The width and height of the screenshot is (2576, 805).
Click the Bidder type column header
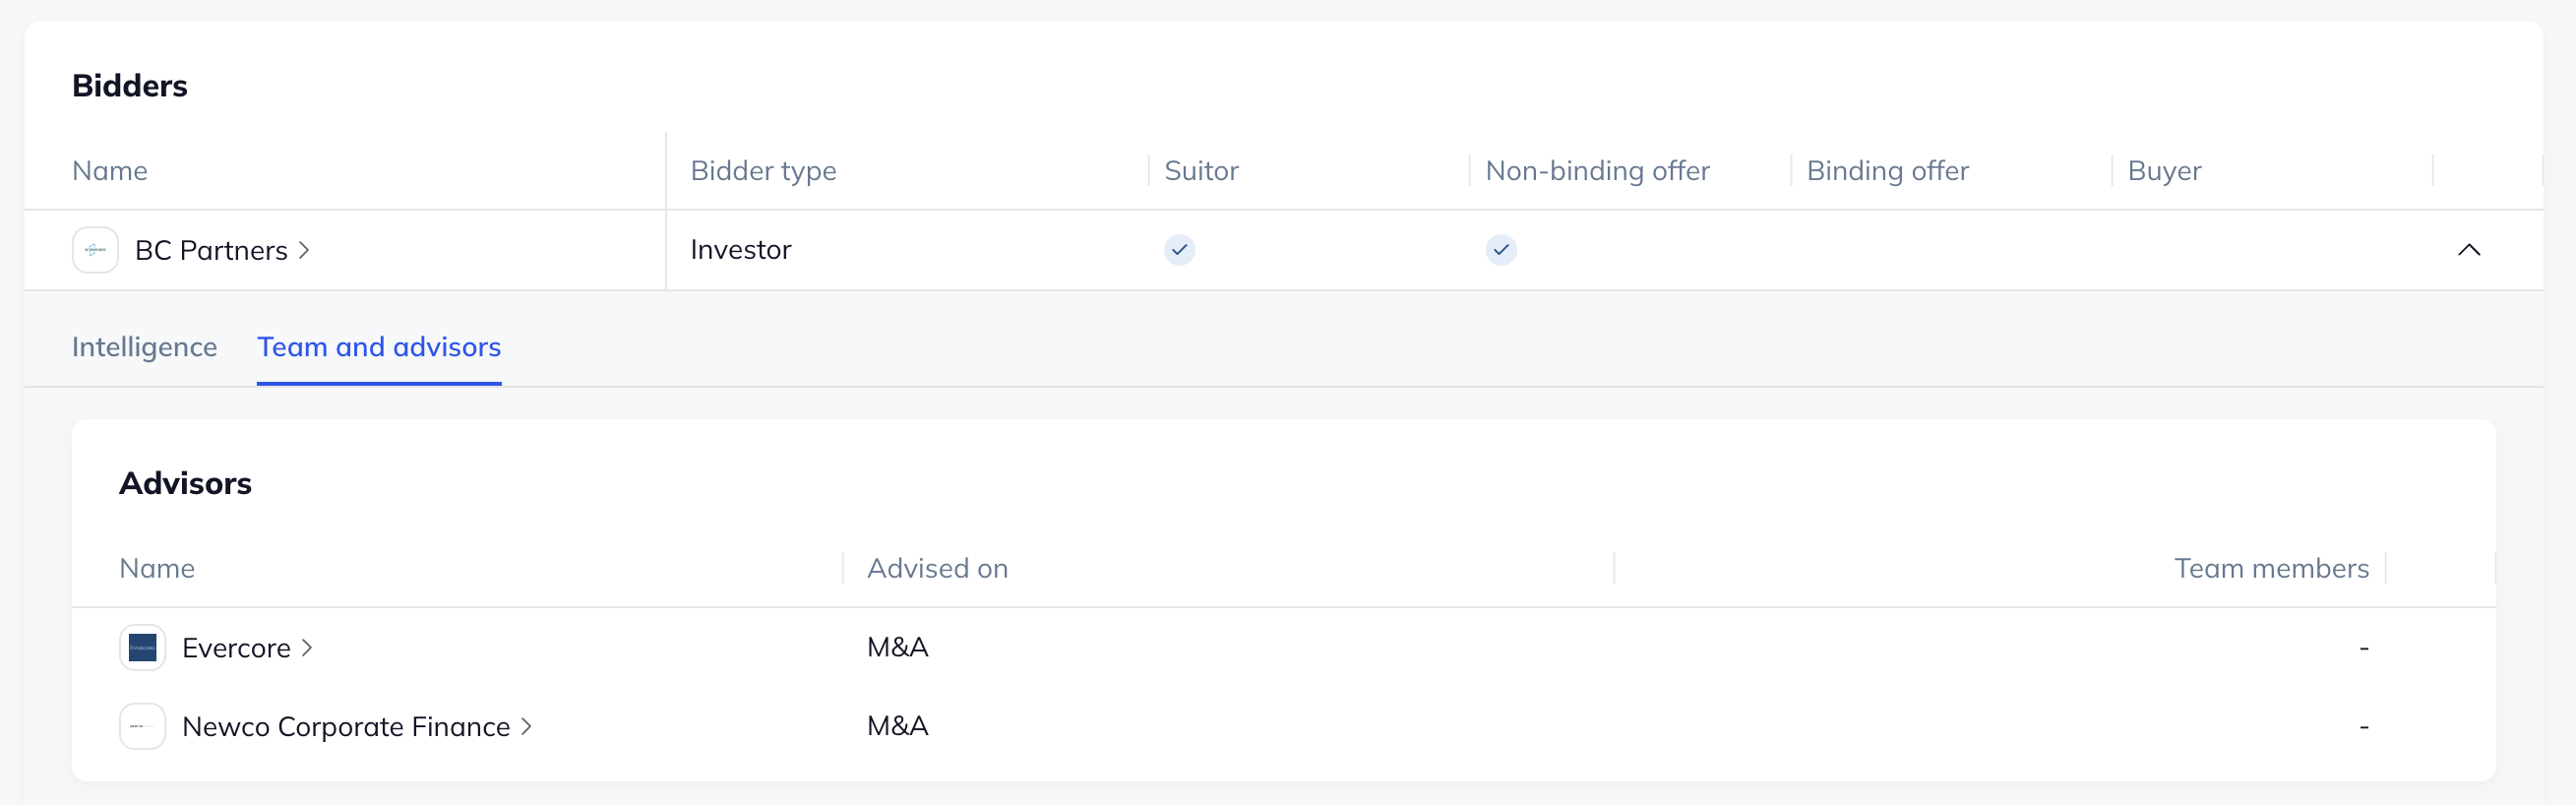763,171
